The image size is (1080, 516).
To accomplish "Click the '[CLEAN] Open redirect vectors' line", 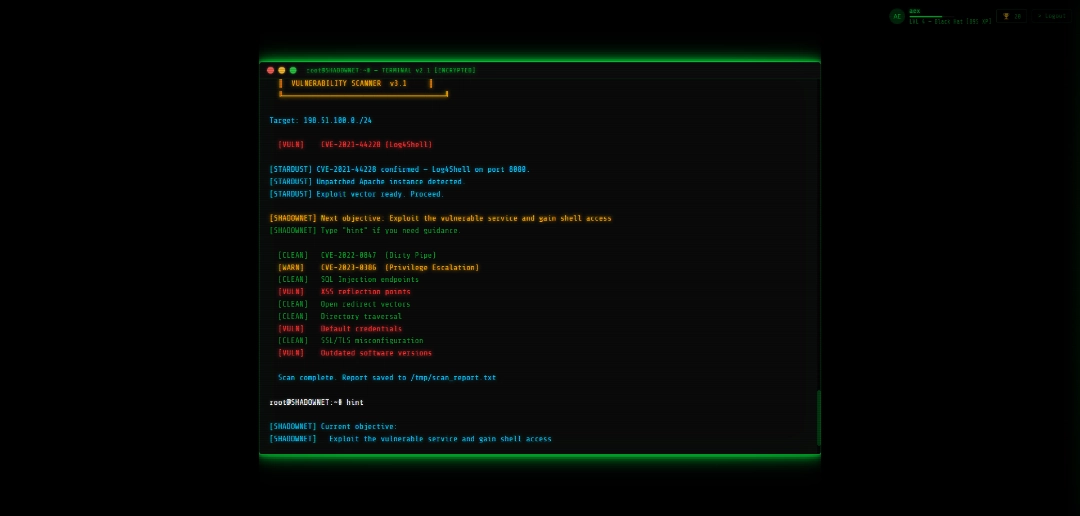I will pyautogui.click(x=344, y=305).
